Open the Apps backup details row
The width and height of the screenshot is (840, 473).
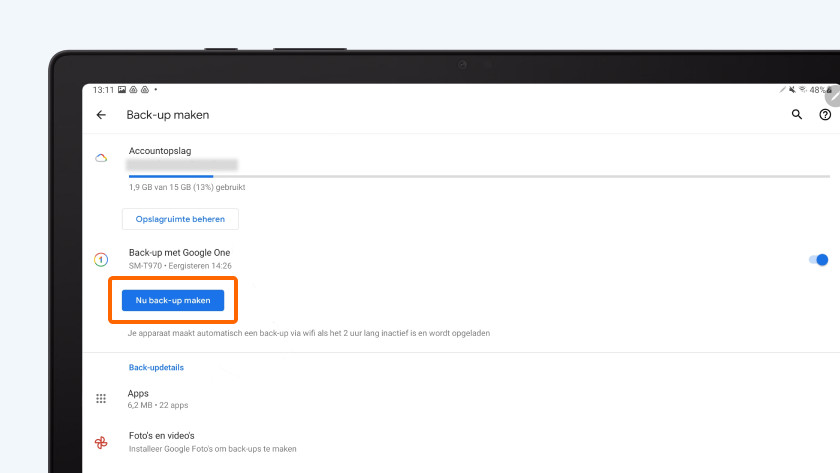[461, 399]
